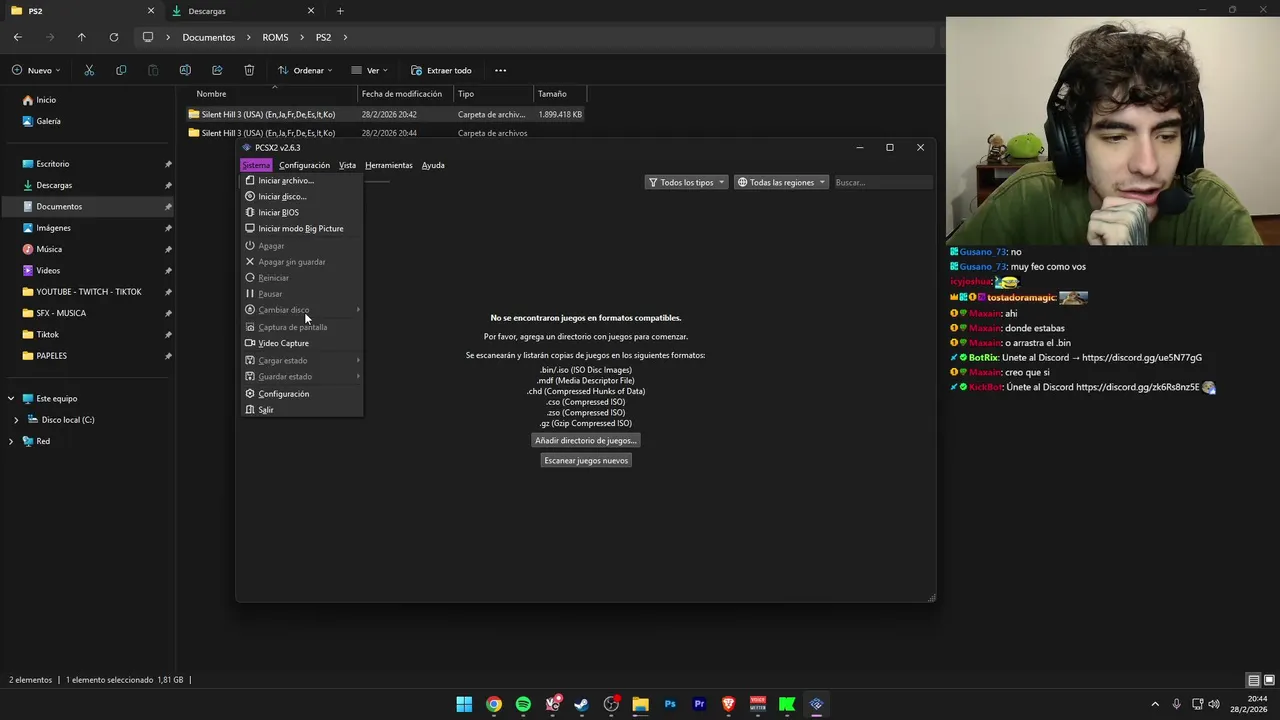The image size is (1280, 720).
Task: Open the Ordenar dropdown in Explorer
Action: (305, 70)
